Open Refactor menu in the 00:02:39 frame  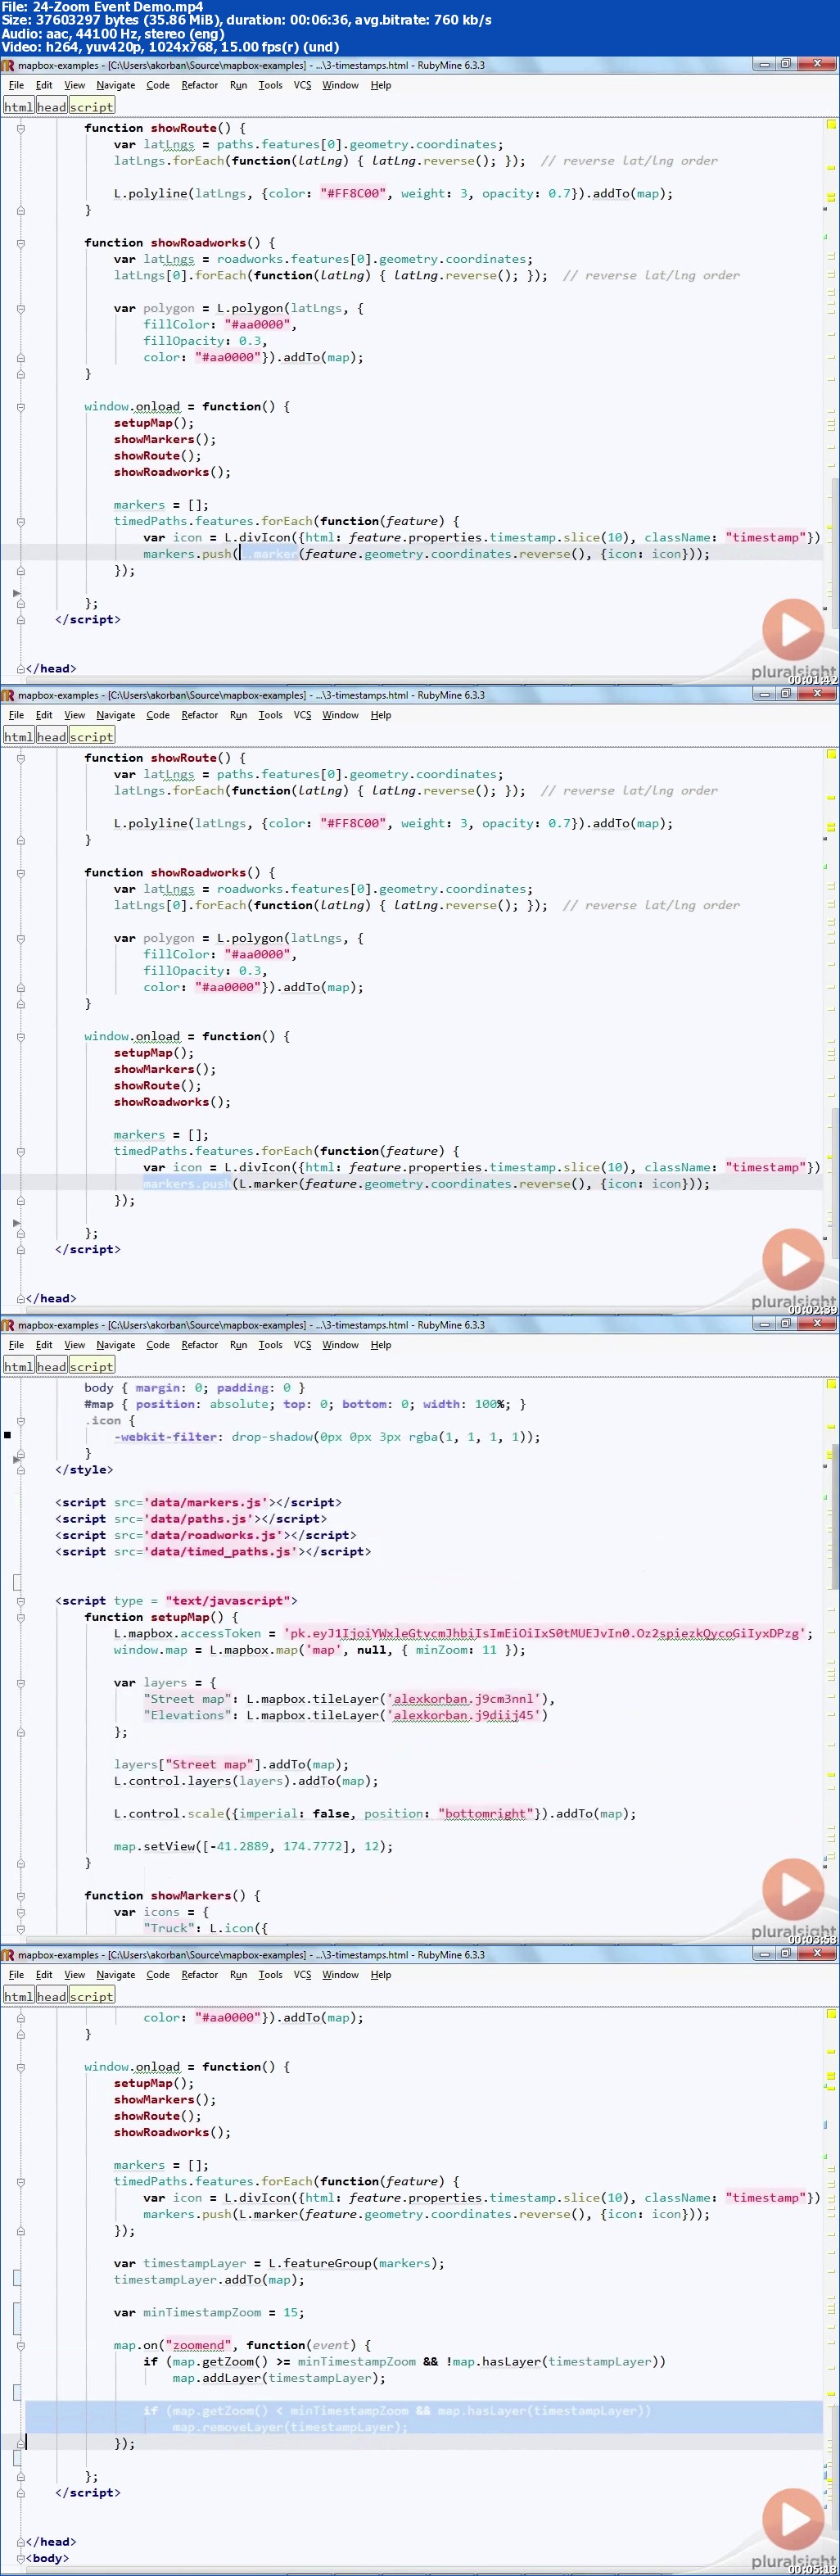coord(199,715)
